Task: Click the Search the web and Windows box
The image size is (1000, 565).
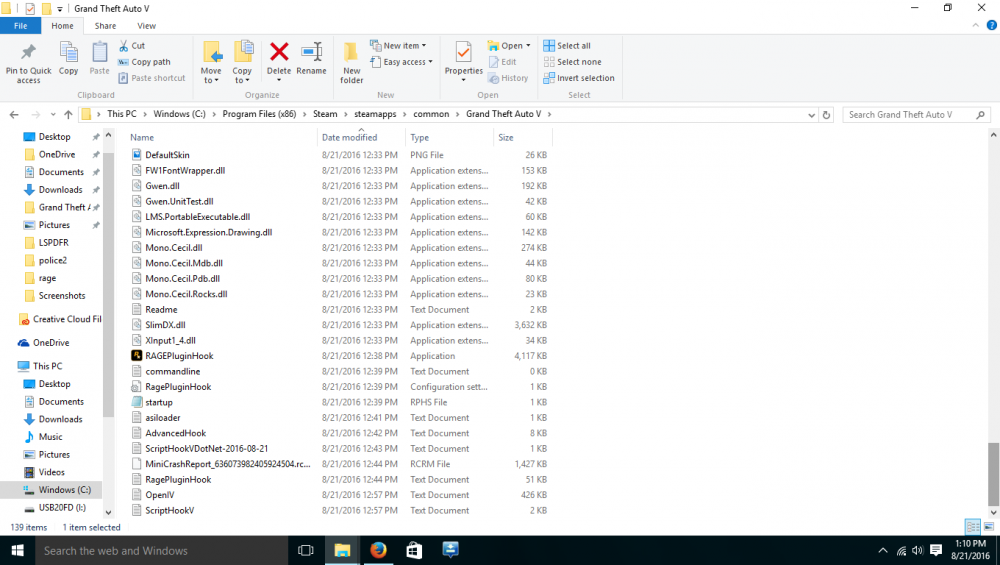Action: 161,550
